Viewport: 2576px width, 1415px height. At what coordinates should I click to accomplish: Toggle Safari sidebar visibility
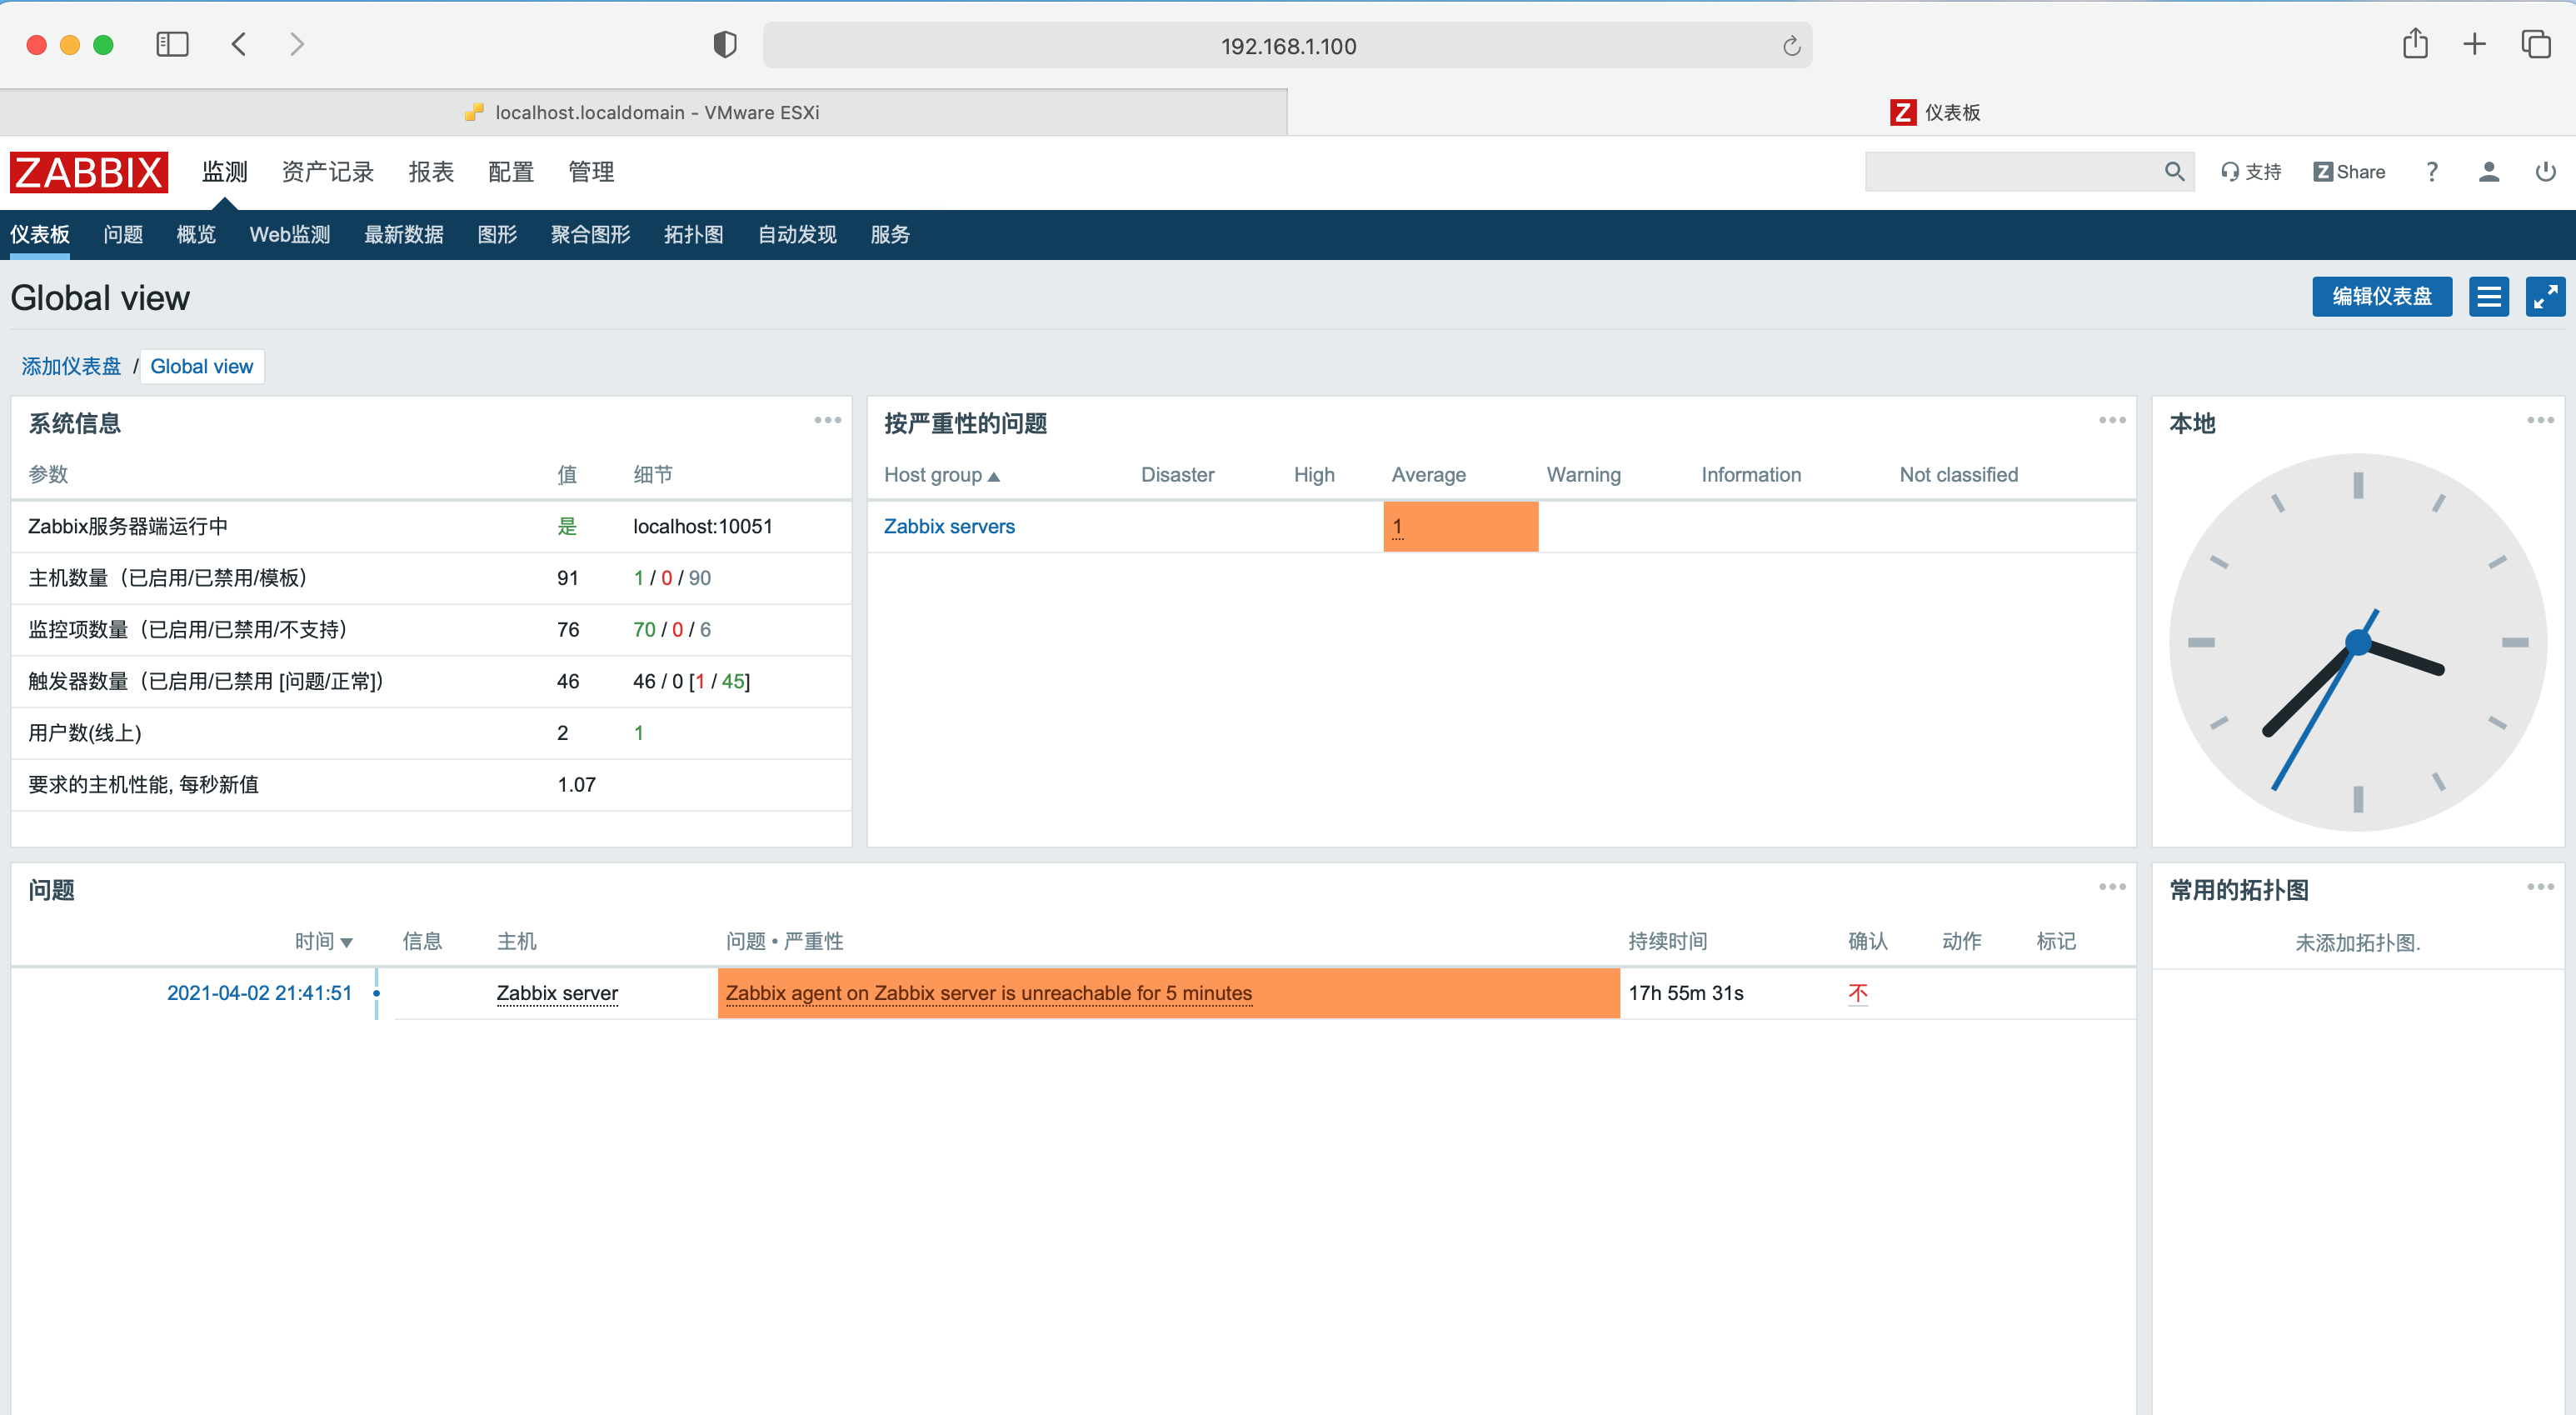tap(172, 45)
